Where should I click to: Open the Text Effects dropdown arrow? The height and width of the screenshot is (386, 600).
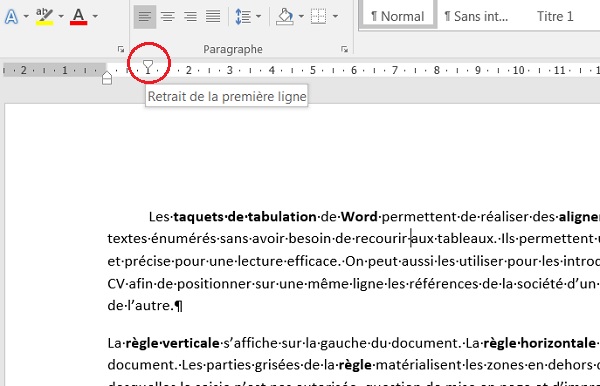pyautogui.click(x=26, y=16)
